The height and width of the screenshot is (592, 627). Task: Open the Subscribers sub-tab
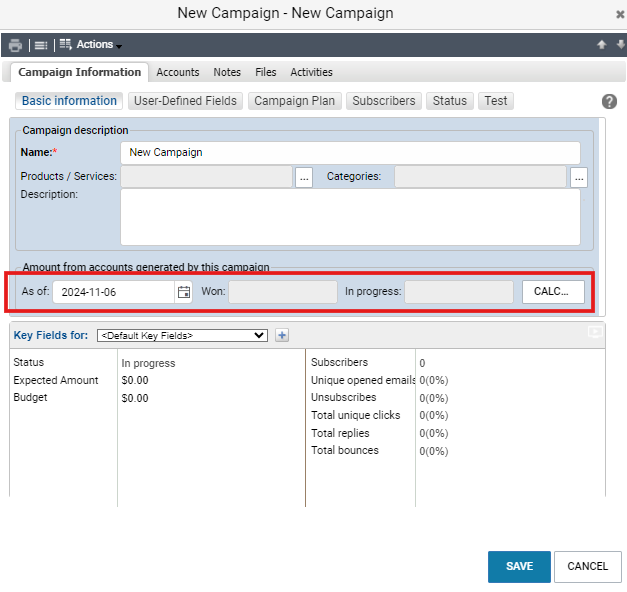pyautogui.click(x=384, y=101)
